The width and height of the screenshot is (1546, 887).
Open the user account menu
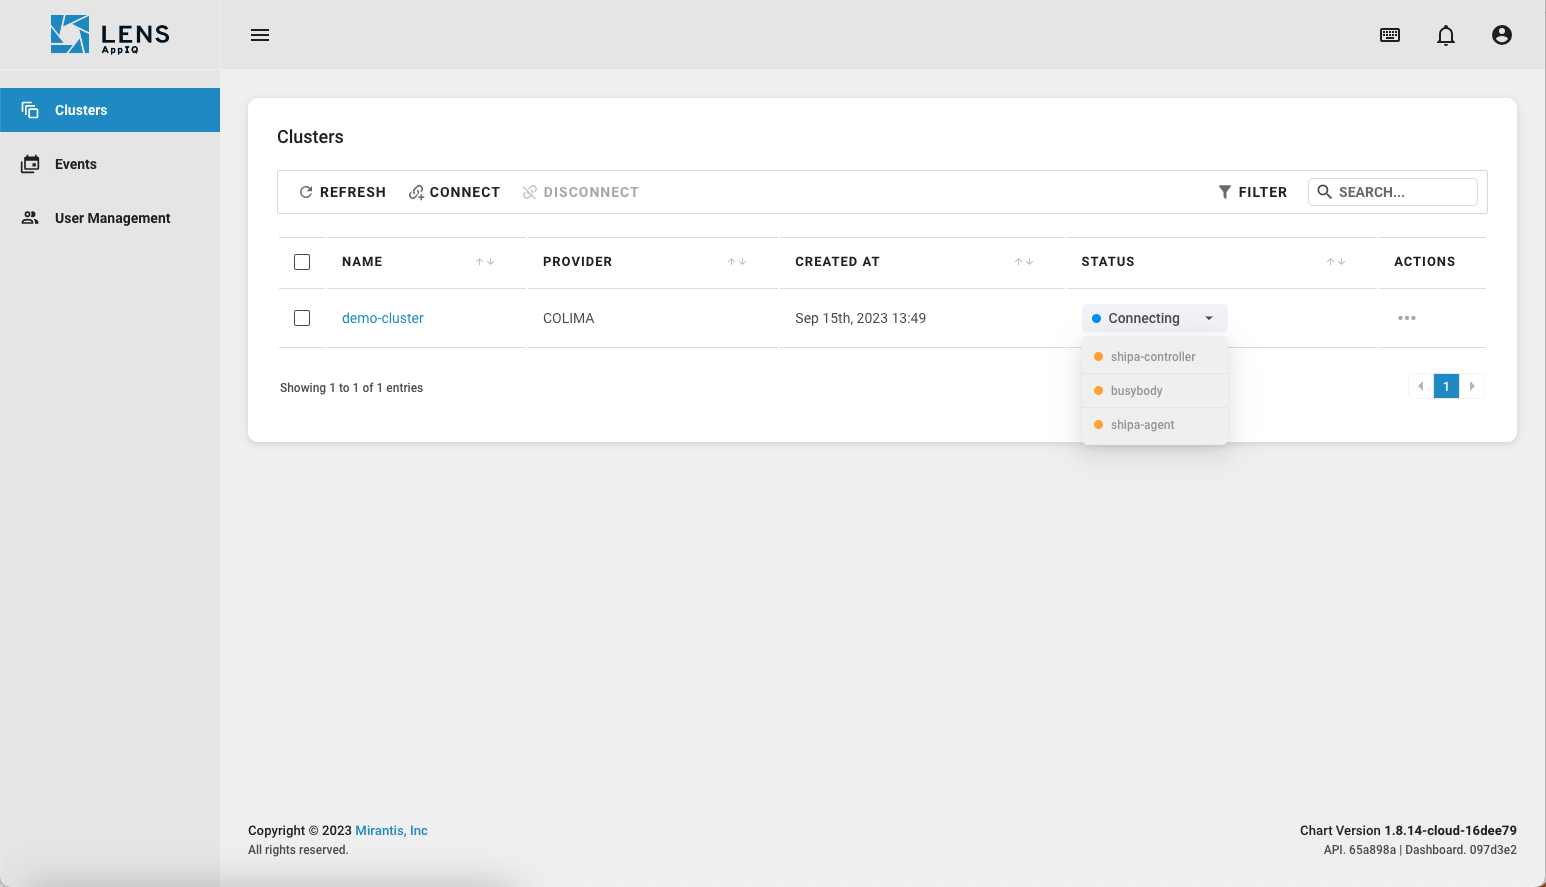coord(1502,35)
